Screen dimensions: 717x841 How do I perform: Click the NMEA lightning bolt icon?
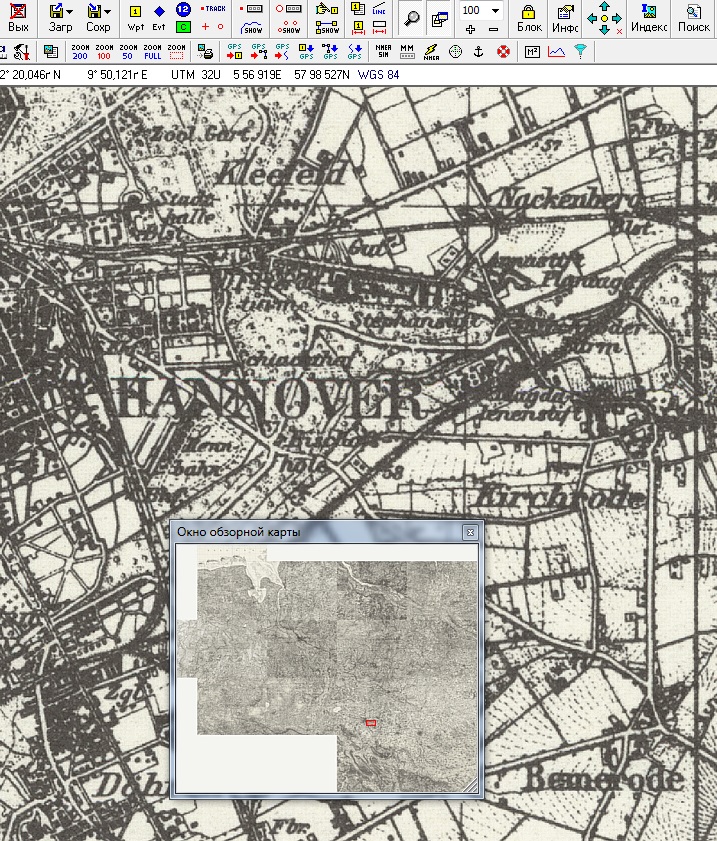[x=431, y=51]
